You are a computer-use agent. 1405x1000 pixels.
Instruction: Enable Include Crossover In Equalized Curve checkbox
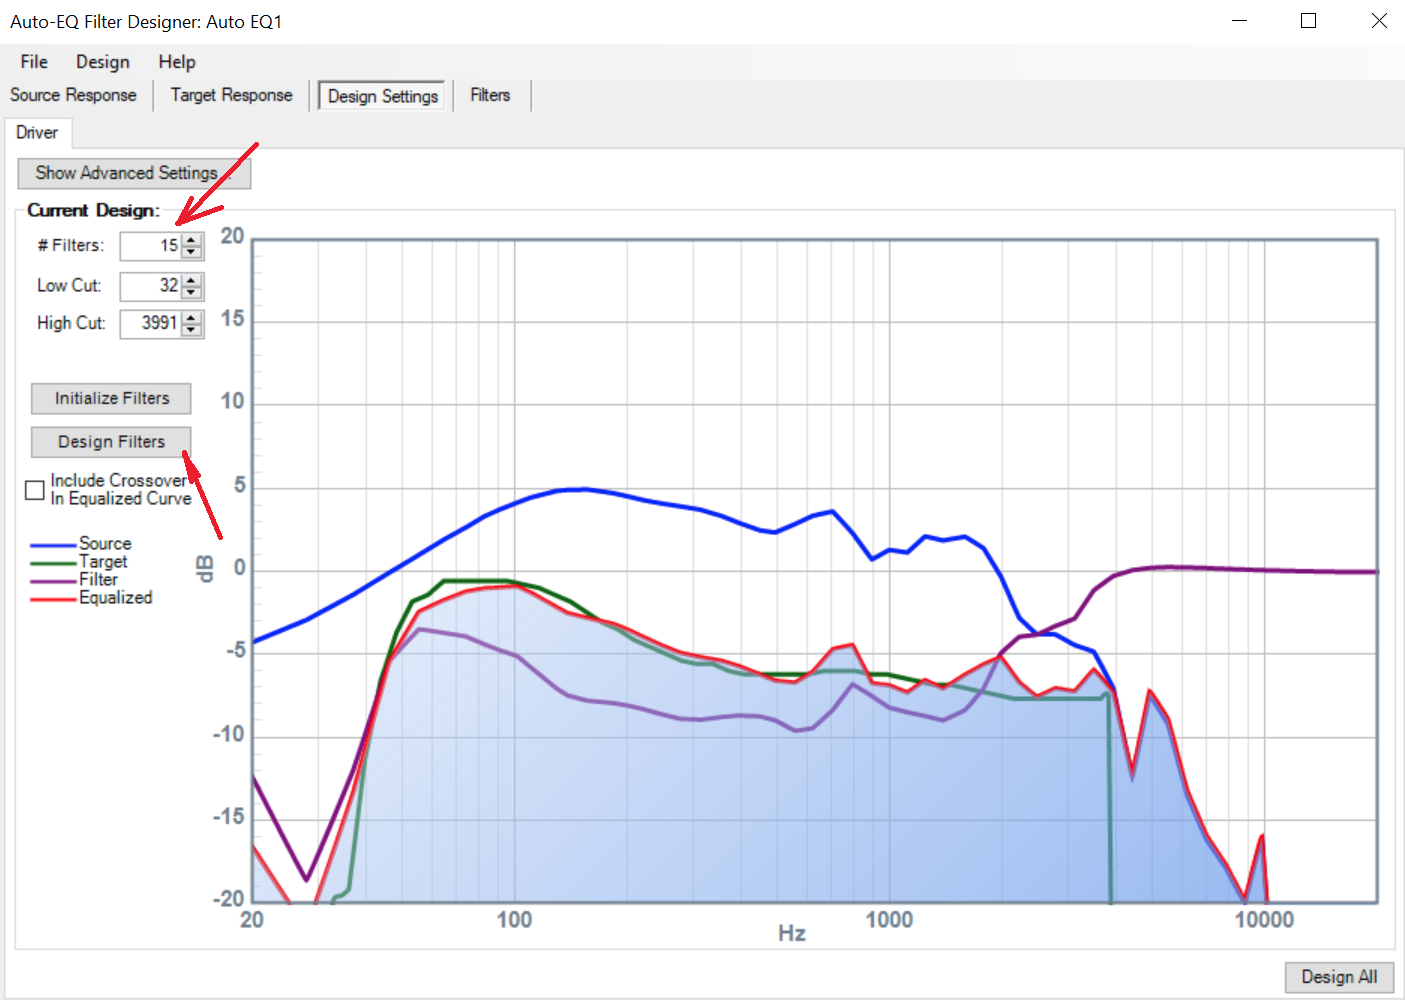tap(35, 490)
